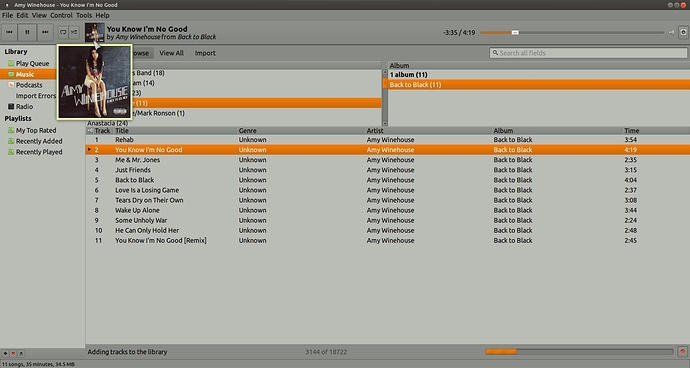
Task: Skip to the next track
Action: coord(45,32)
